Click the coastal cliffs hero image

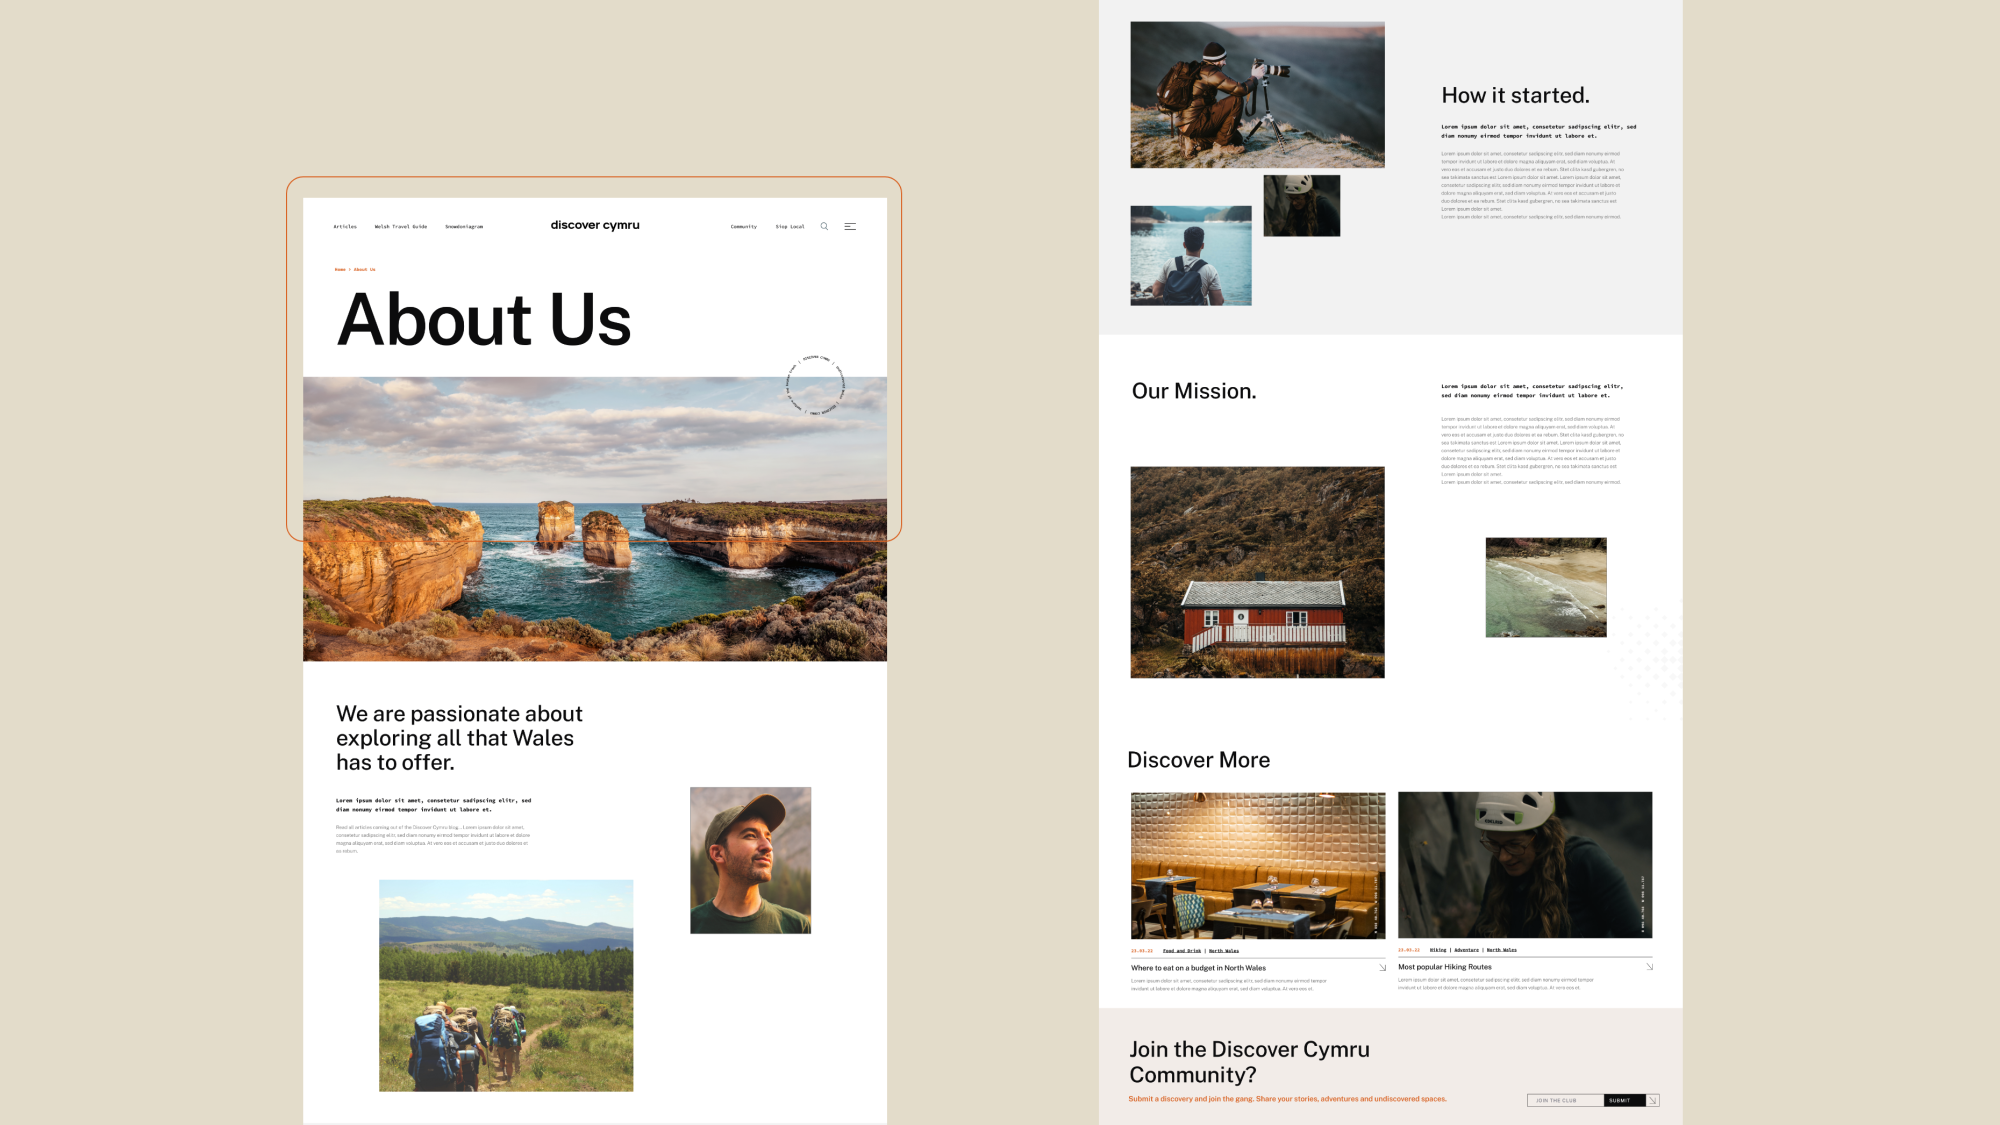[x=595, y=519]
